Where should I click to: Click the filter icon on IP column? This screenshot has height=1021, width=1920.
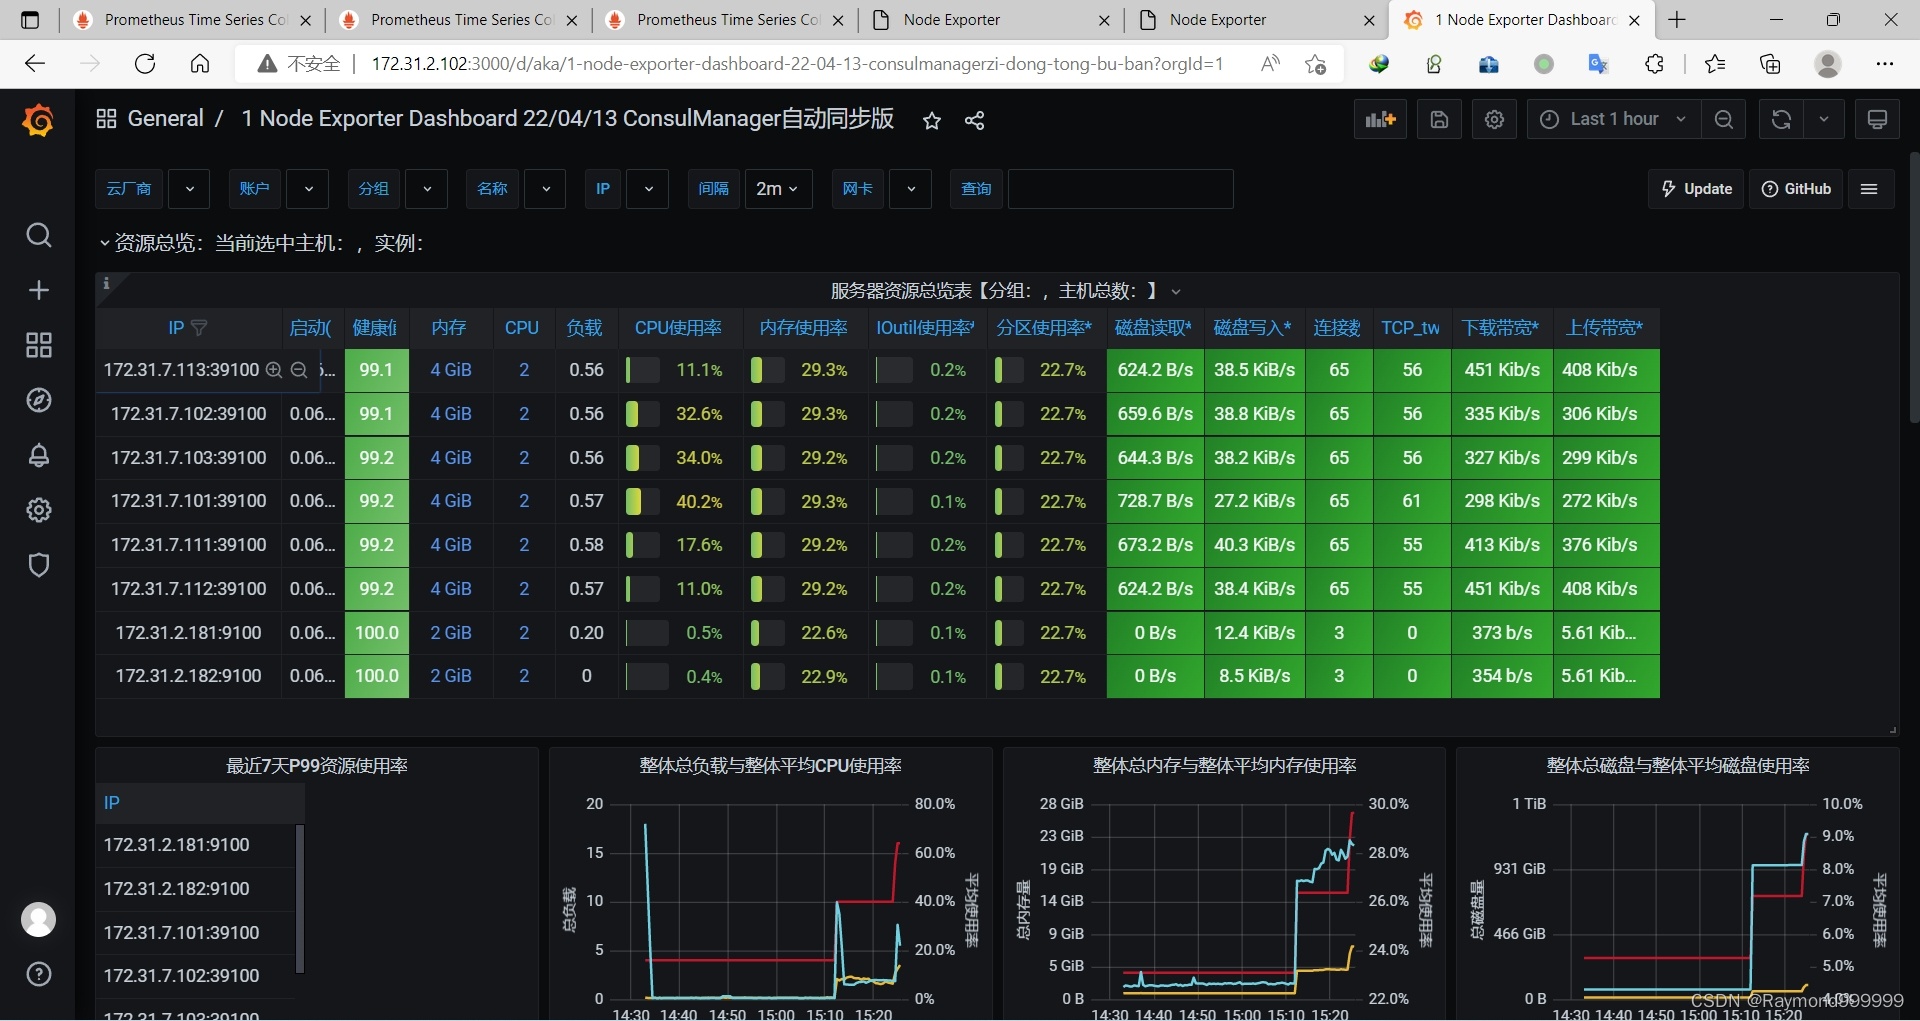(x=199, y=328)
